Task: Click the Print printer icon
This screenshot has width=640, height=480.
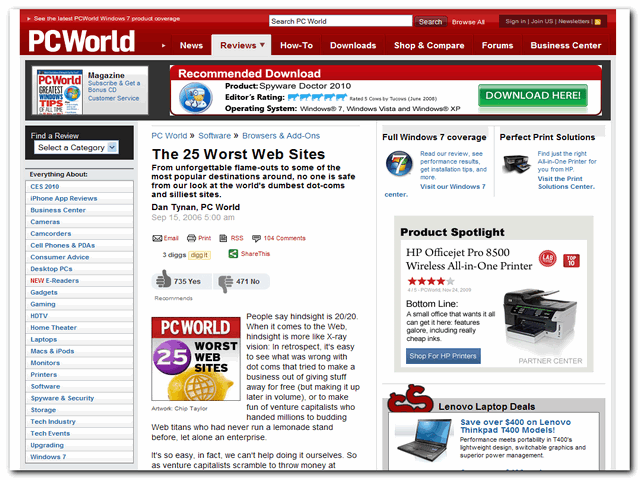Action: 191,238
